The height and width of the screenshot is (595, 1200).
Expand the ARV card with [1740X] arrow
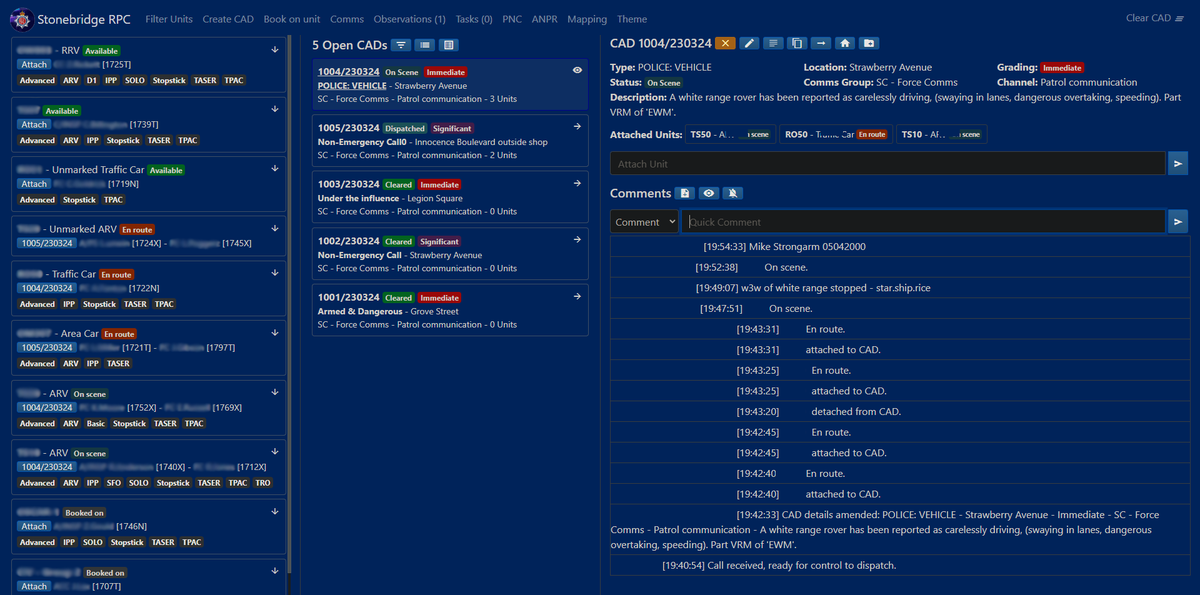[275, 452]
